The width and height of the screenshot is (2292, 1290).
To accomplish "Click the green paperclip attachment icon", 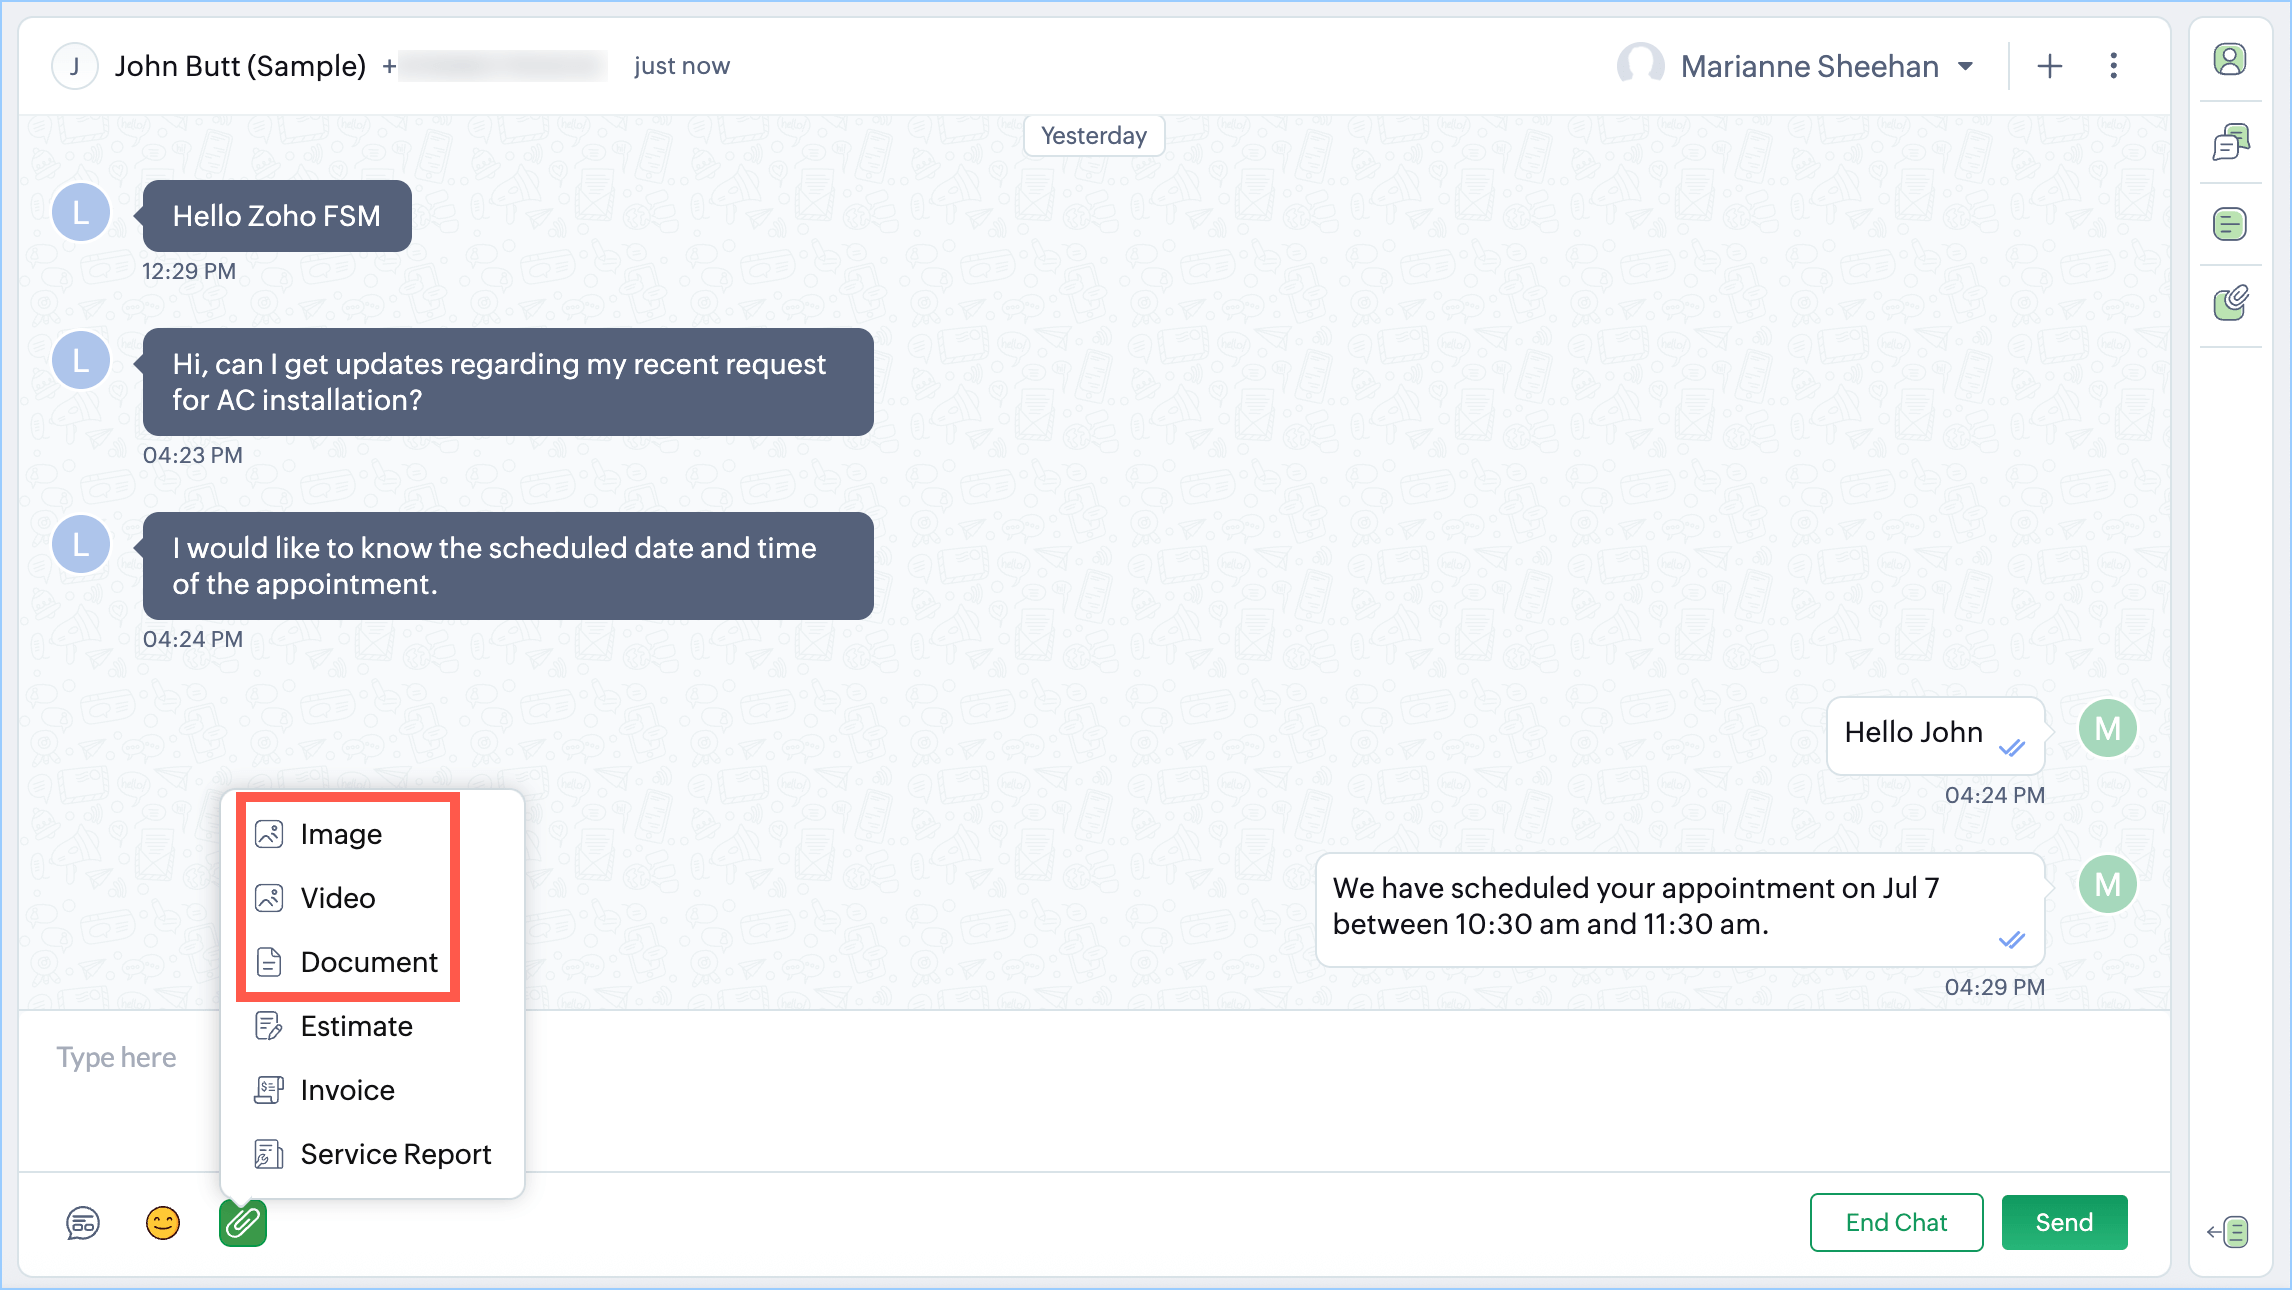I will tap(243, 1222).
